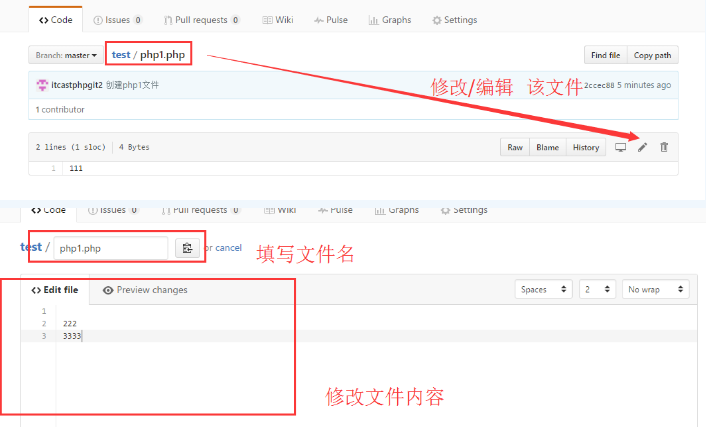Click the 'test' link in editor breadcrumb
706x427 pixels.
pyautogui.click(x=31, y=247)
